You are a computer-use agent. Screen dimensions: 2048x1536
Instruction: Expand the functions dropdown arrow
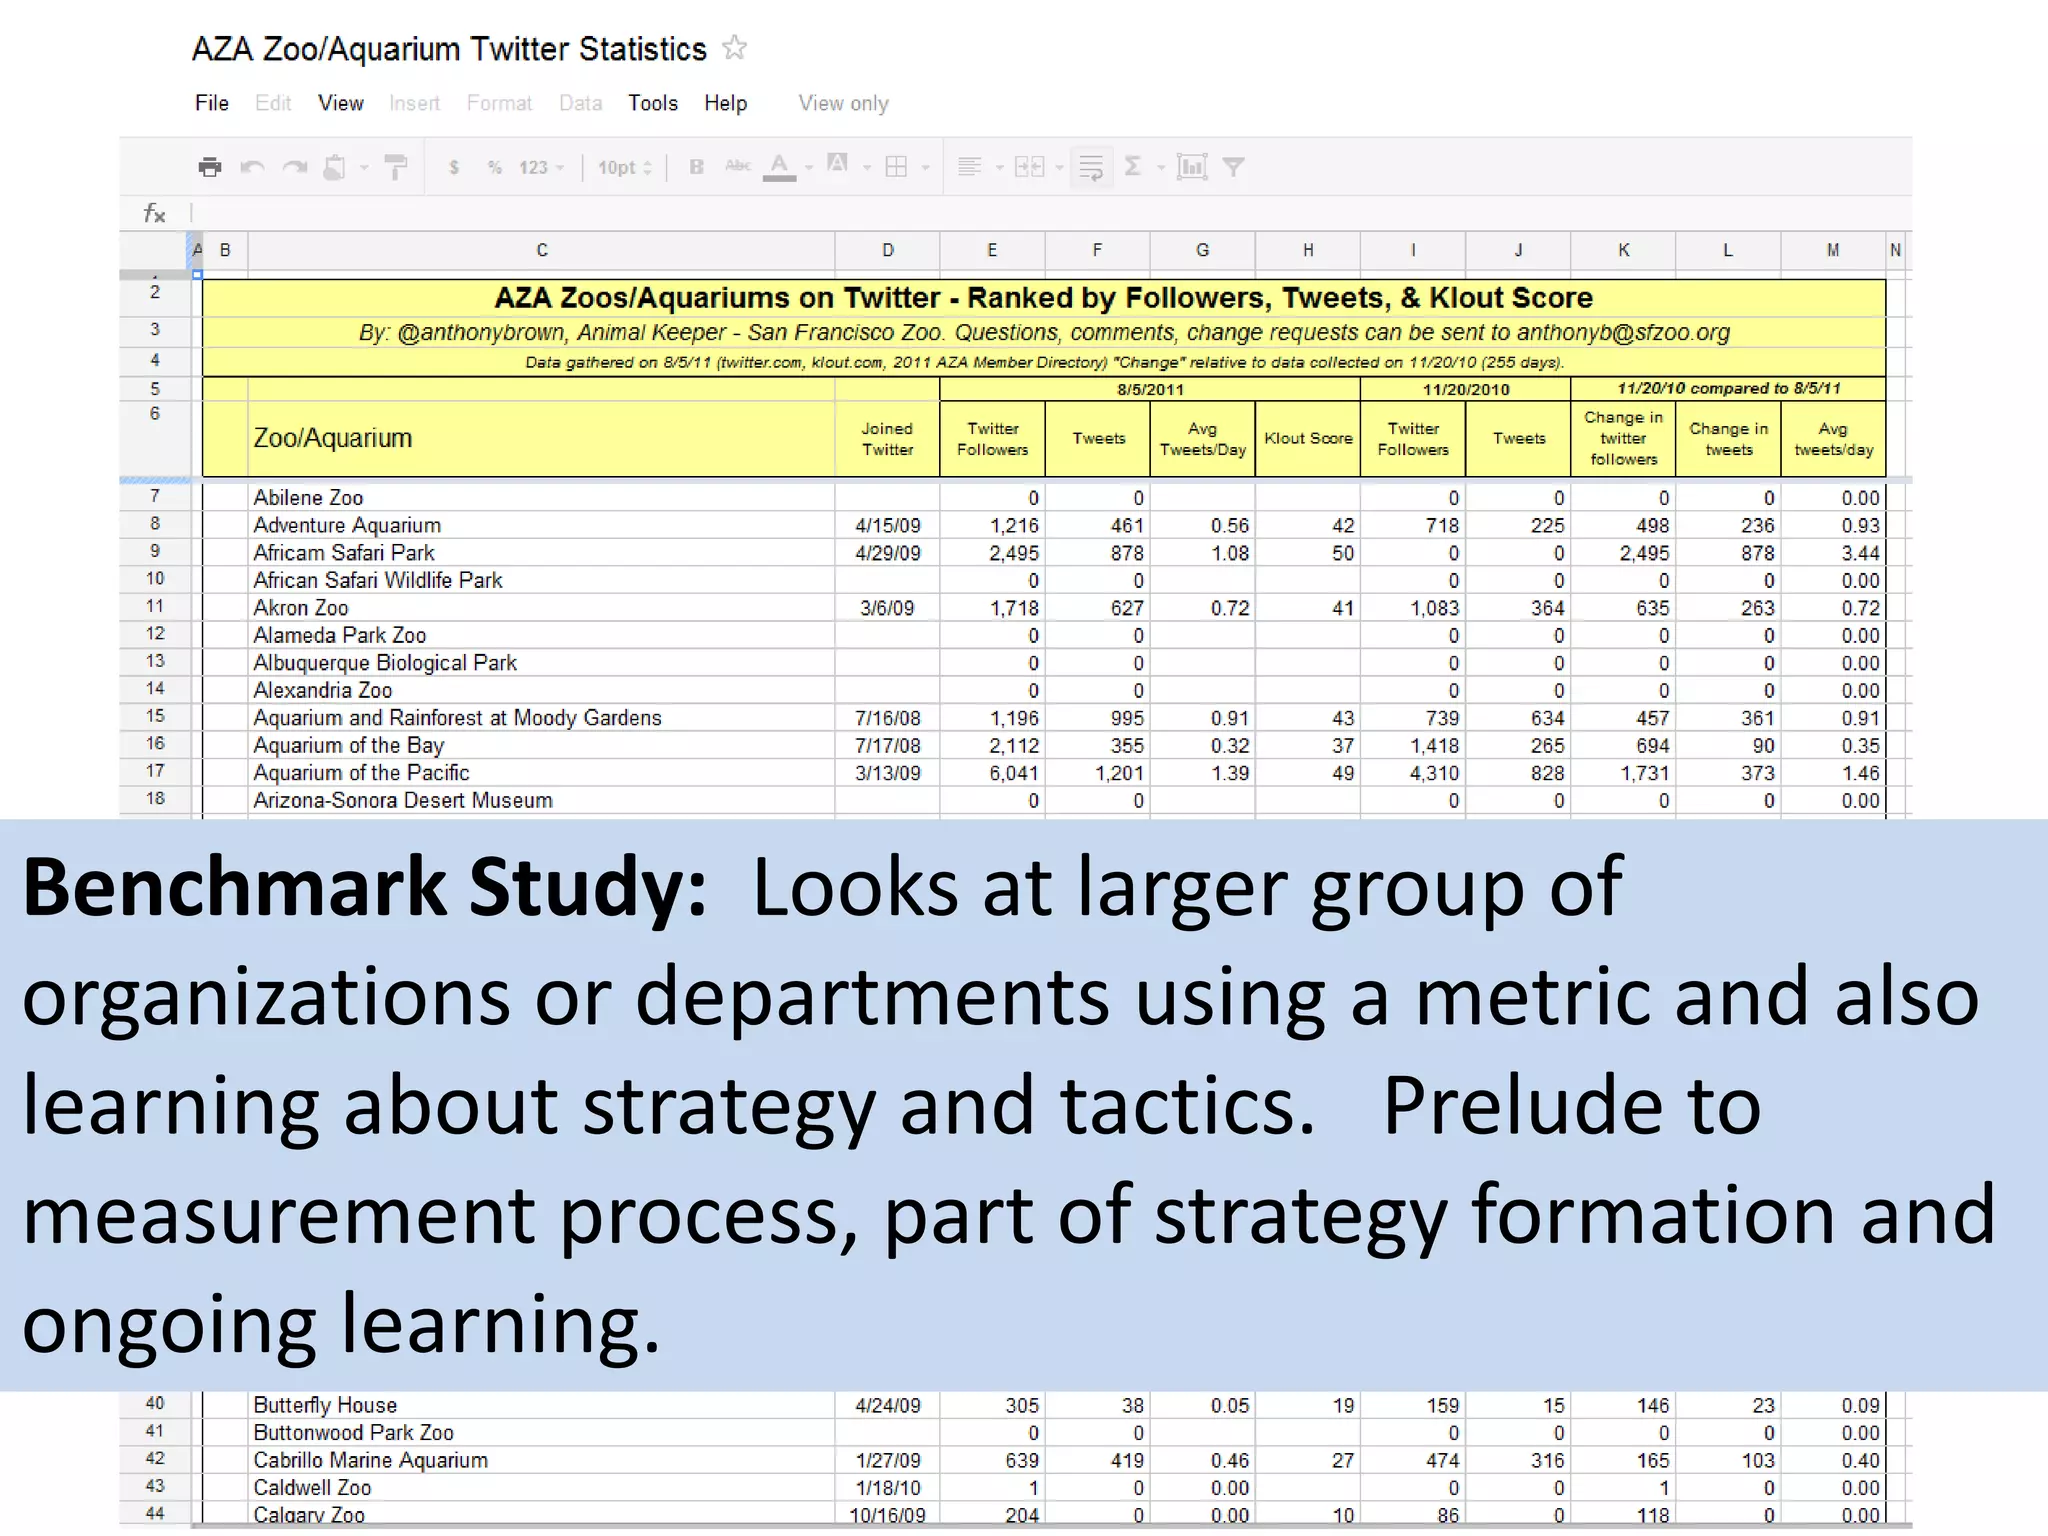click(x=1161, y=168)
